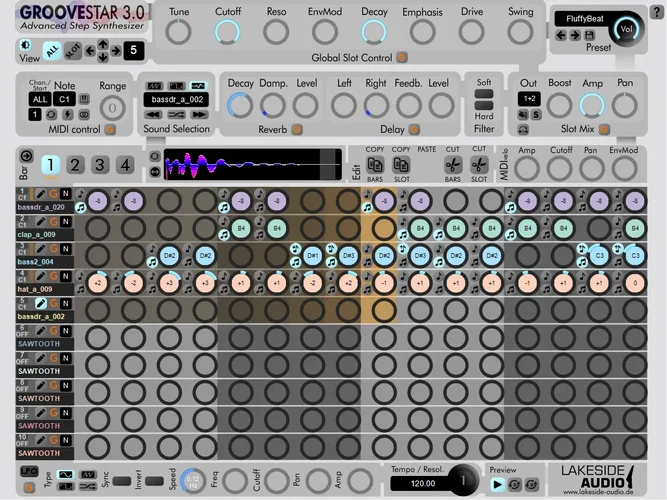Edit slot 1 bassdr_a_020 with pencil icon
This screenshot has height=500, width=667.
[40, 194]
